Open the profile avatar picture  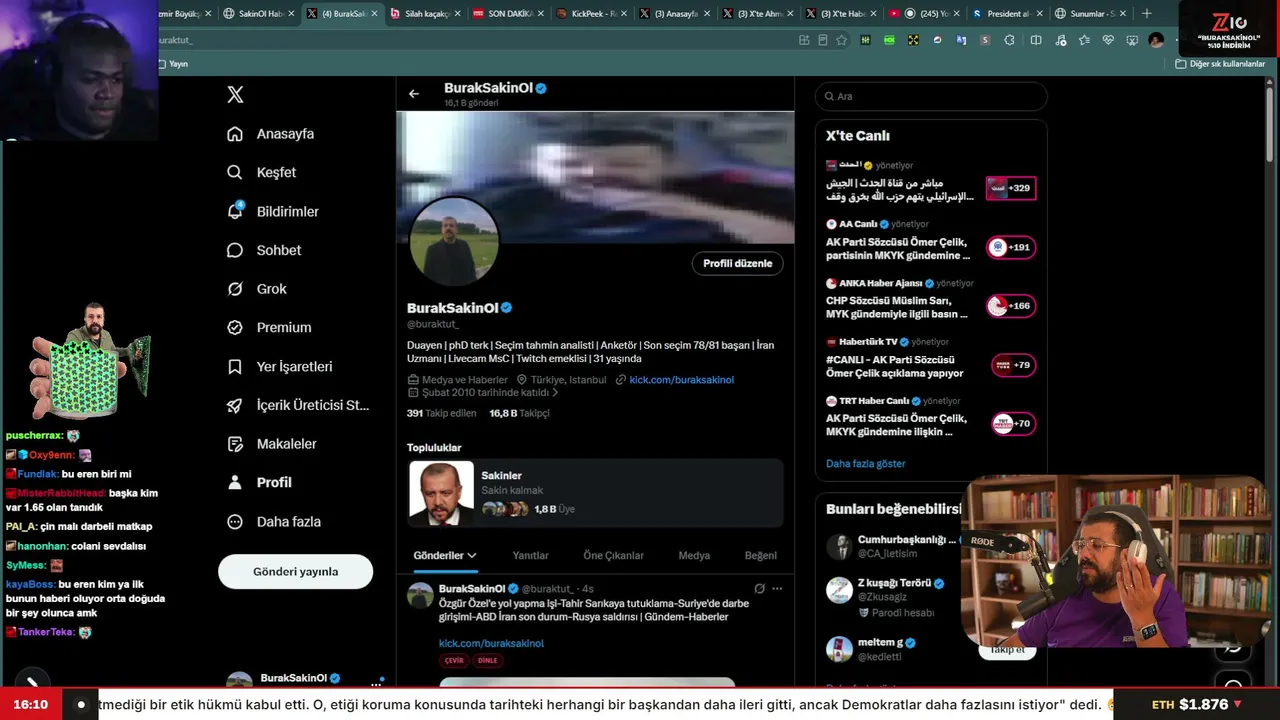pyautogui.click(x=454, y=242)
